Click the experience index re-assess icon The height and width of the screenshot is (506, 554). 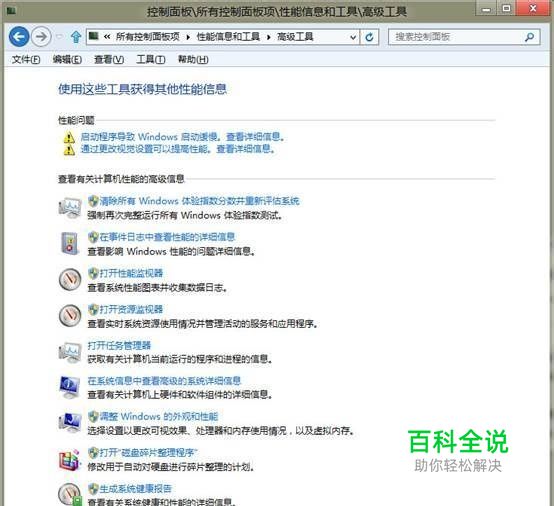point(70,208)
